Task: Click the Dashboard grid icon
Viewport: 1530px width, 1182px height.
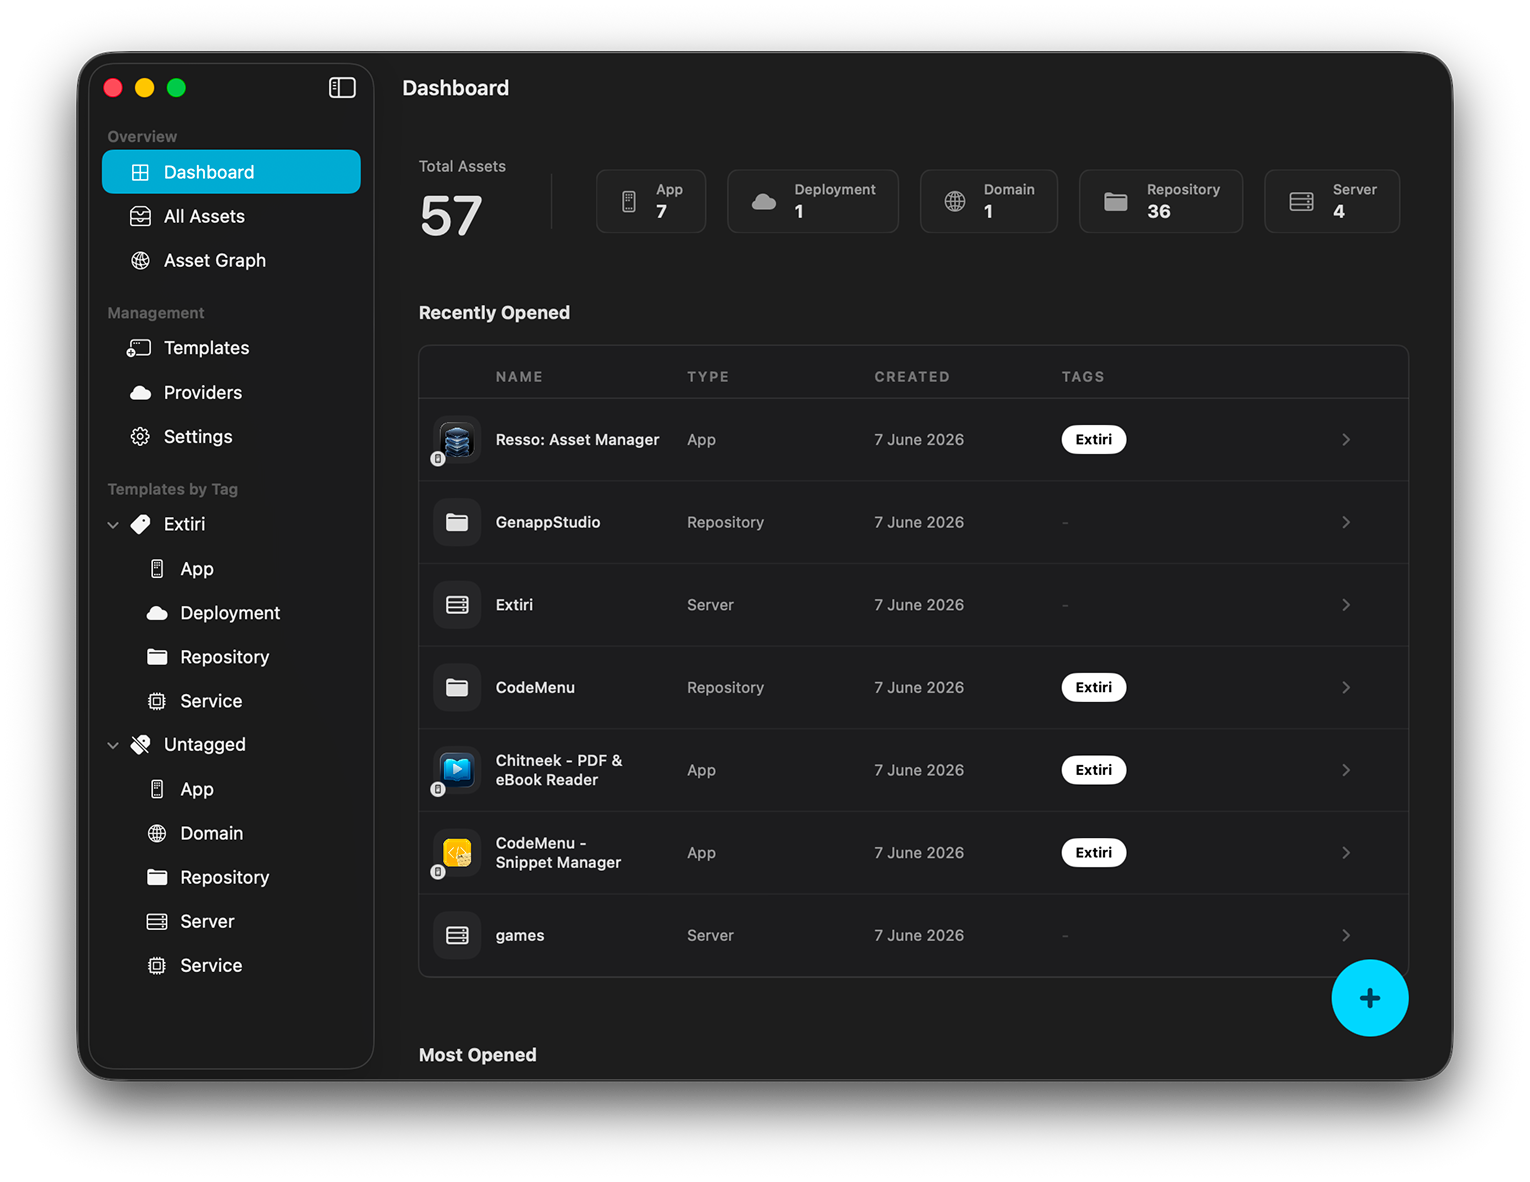Action: click(141, 172)
